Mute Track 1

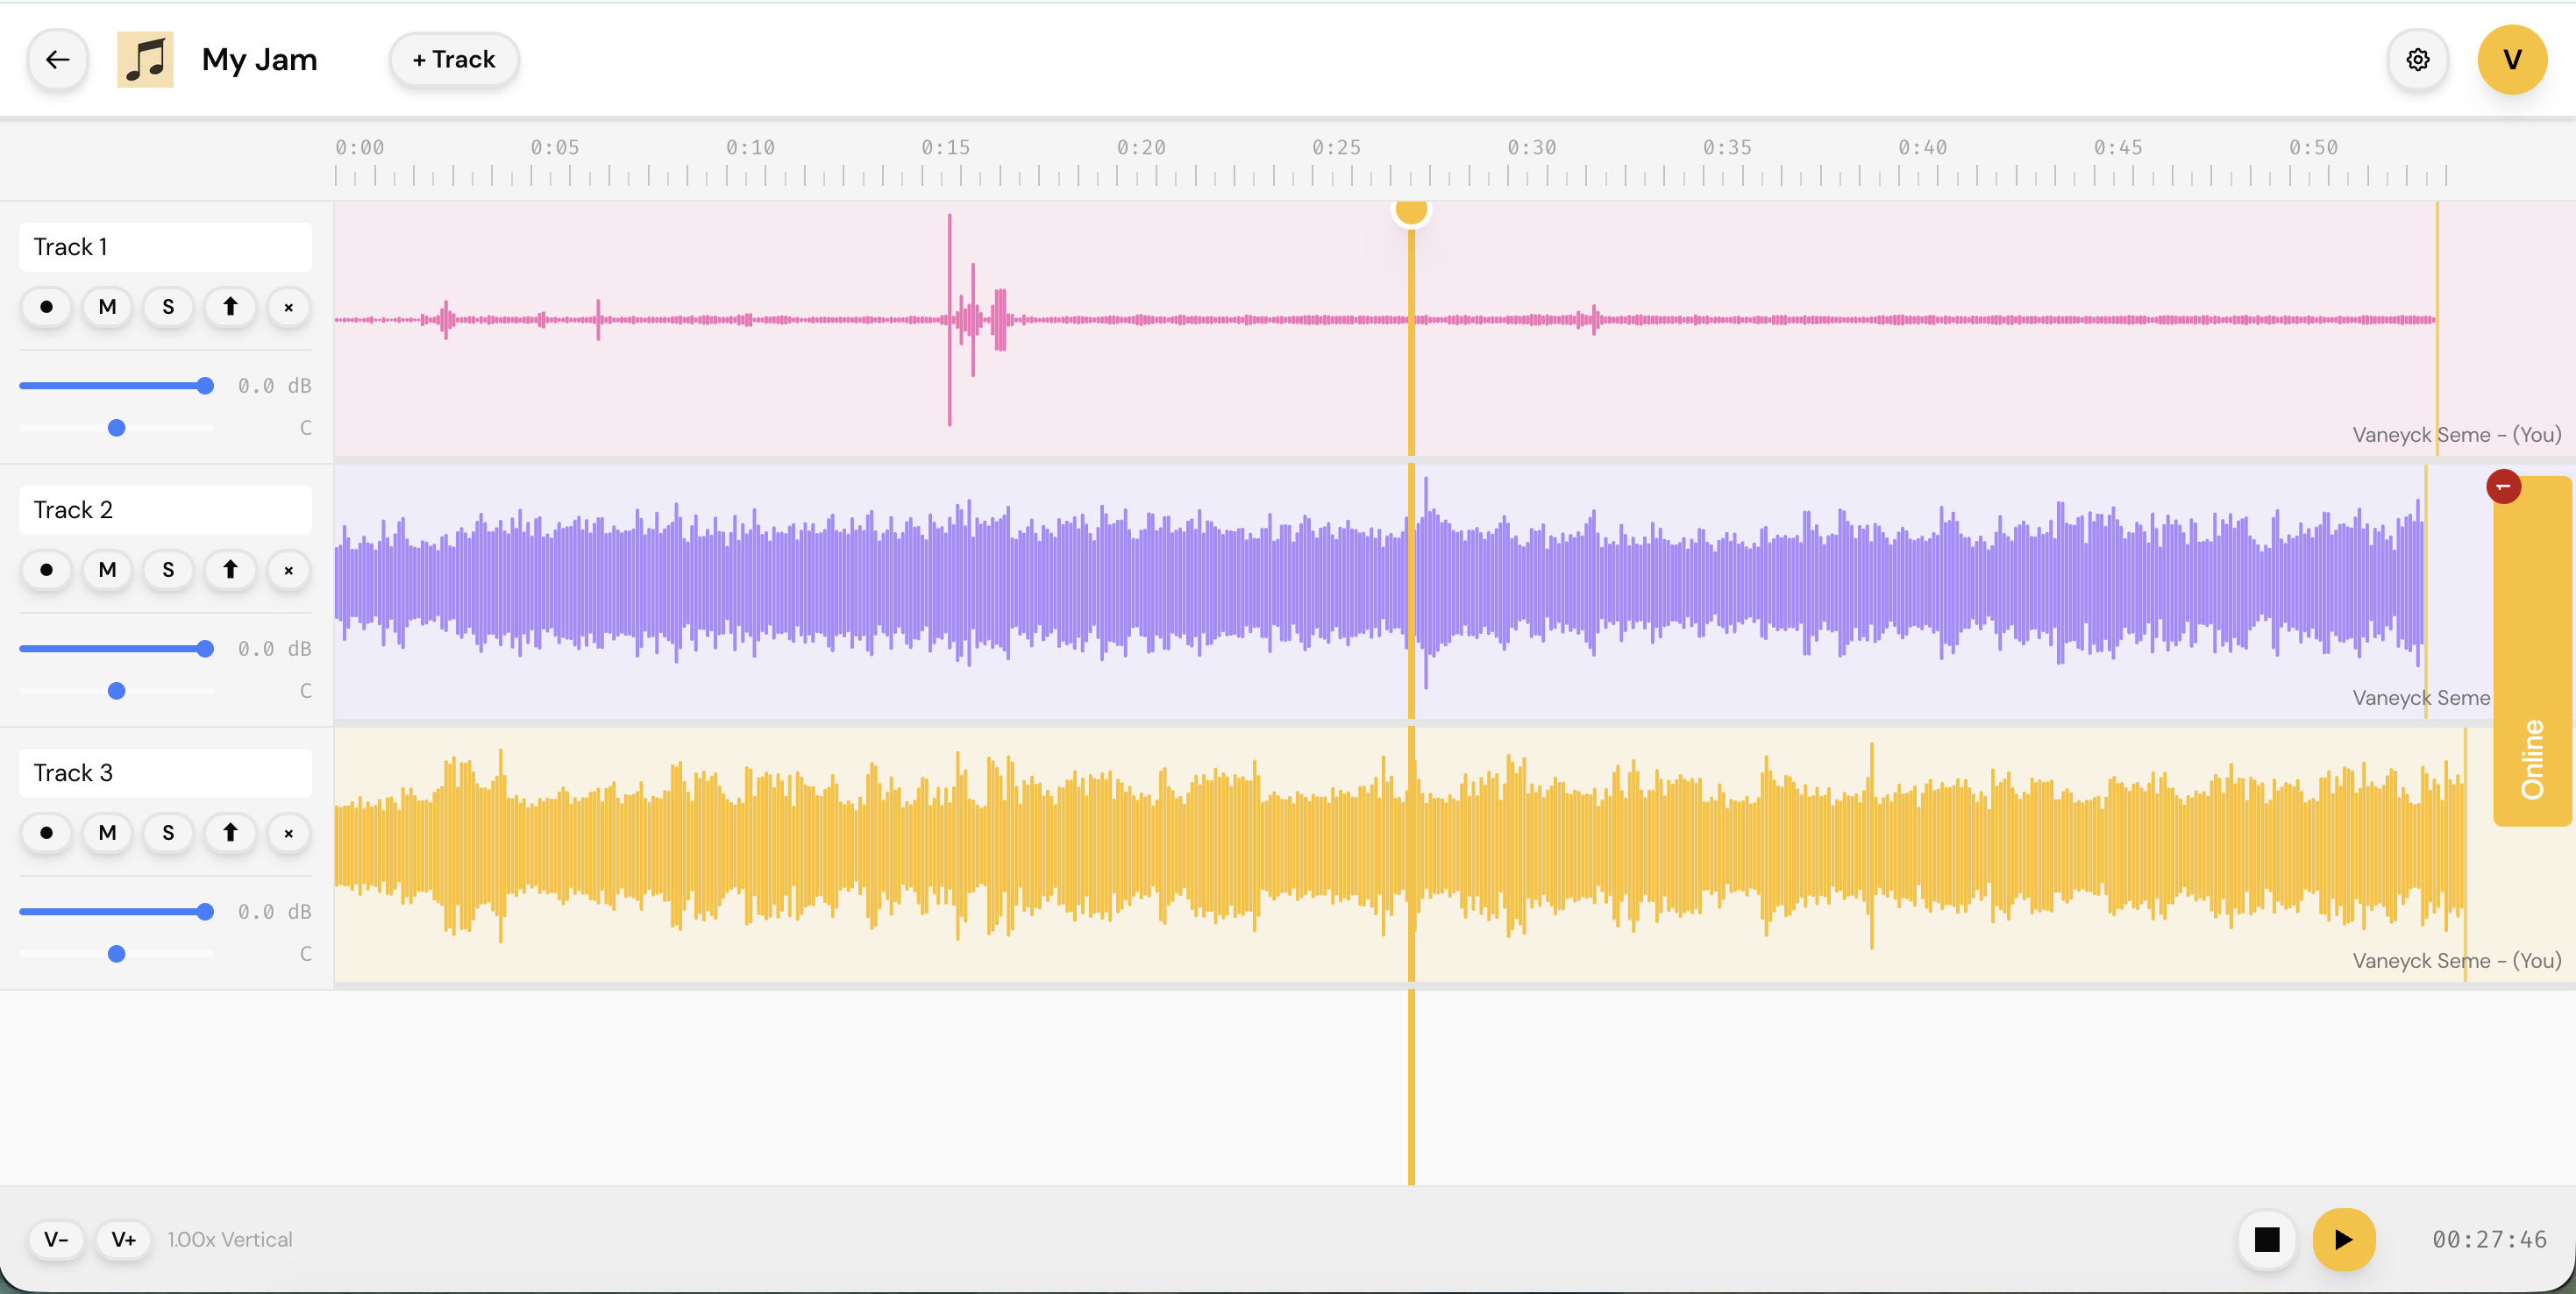(107, 307)
